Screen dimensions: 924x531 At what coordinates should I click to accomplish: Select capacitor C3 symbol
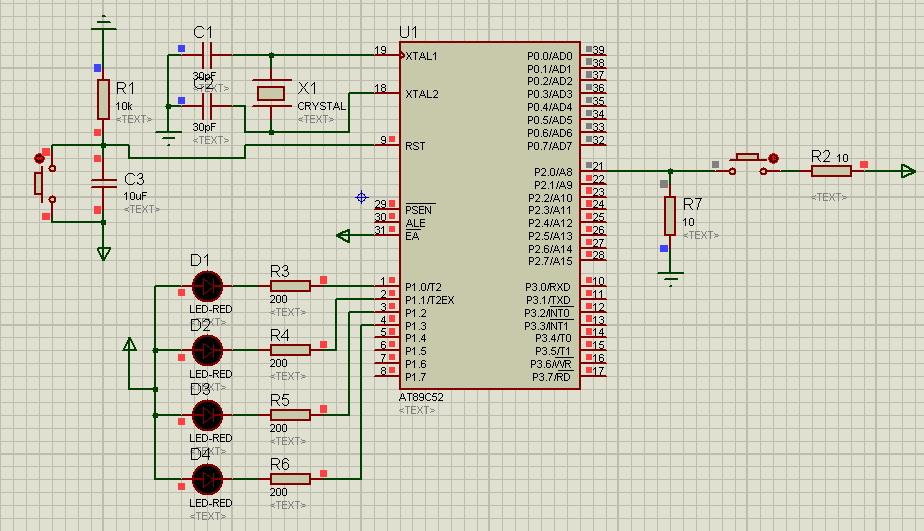(104, 183)
